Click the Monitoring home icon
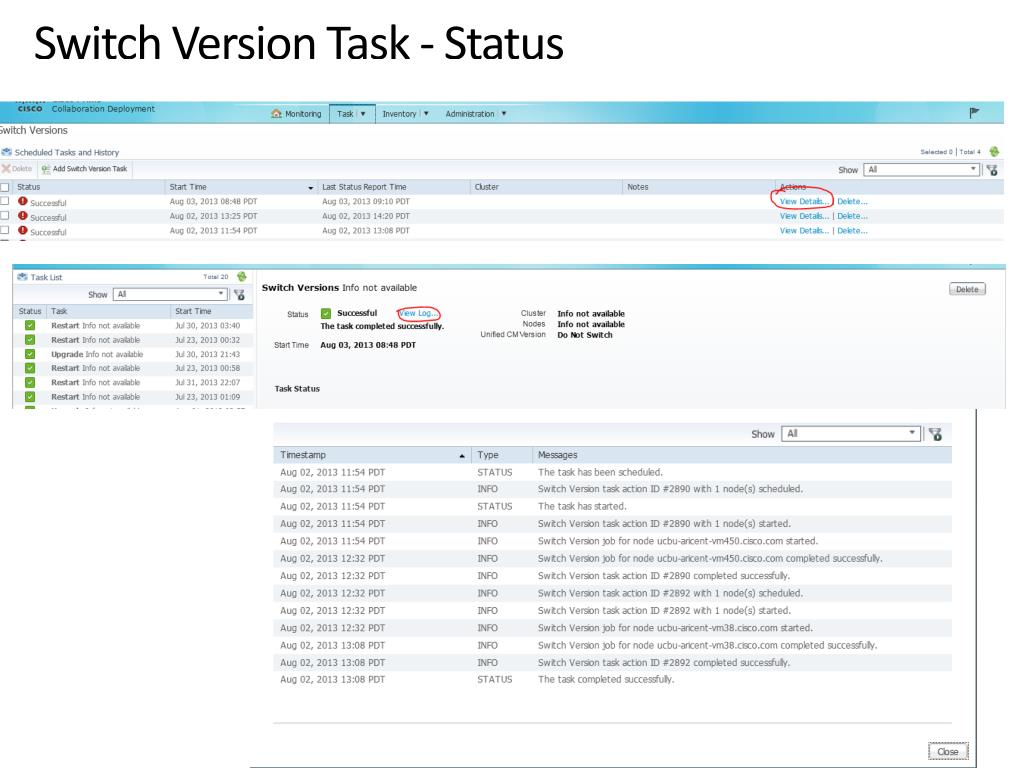The width and height of the screenshot is (1024, 768). (x=279, y=114)
